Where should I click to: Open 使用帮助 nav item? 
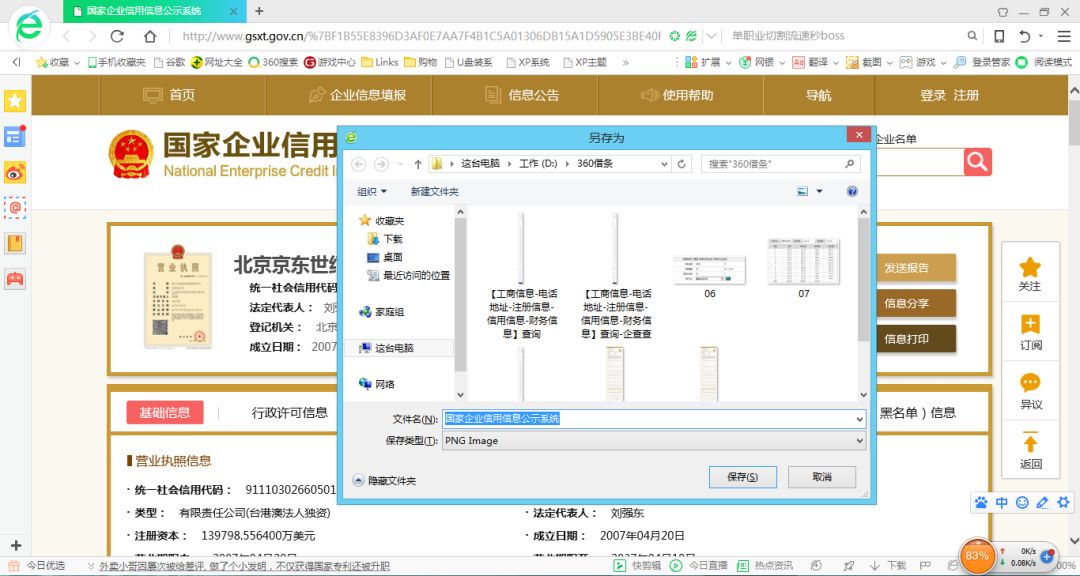coord(677,95)
